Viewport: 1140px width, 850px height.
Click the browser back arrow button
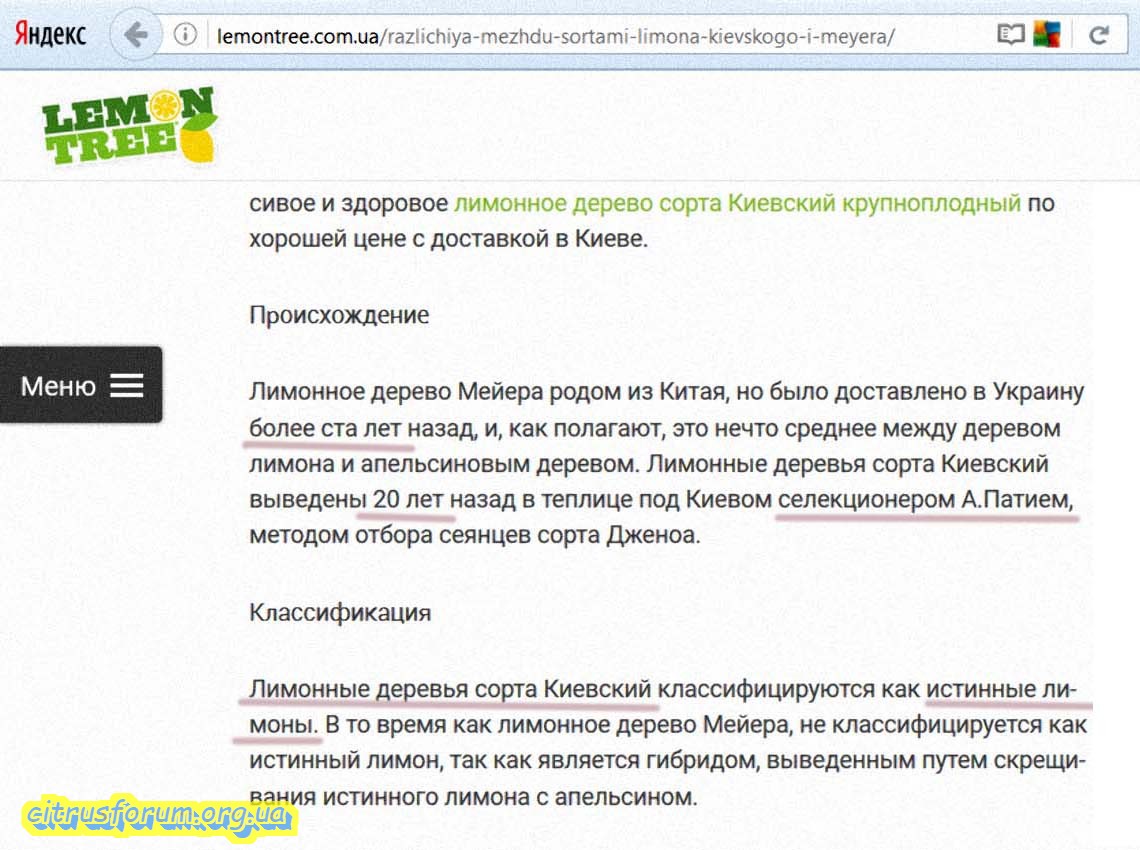tap(136, 36)
